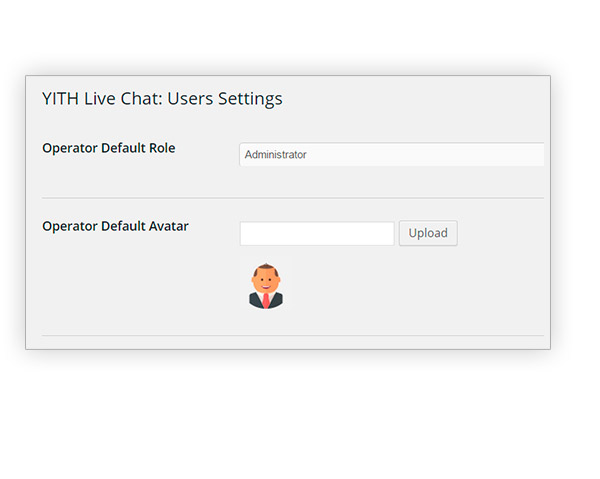Click the word Avatar in the operator label
Screen dimensions: 600x479
(x=168, y=226)
